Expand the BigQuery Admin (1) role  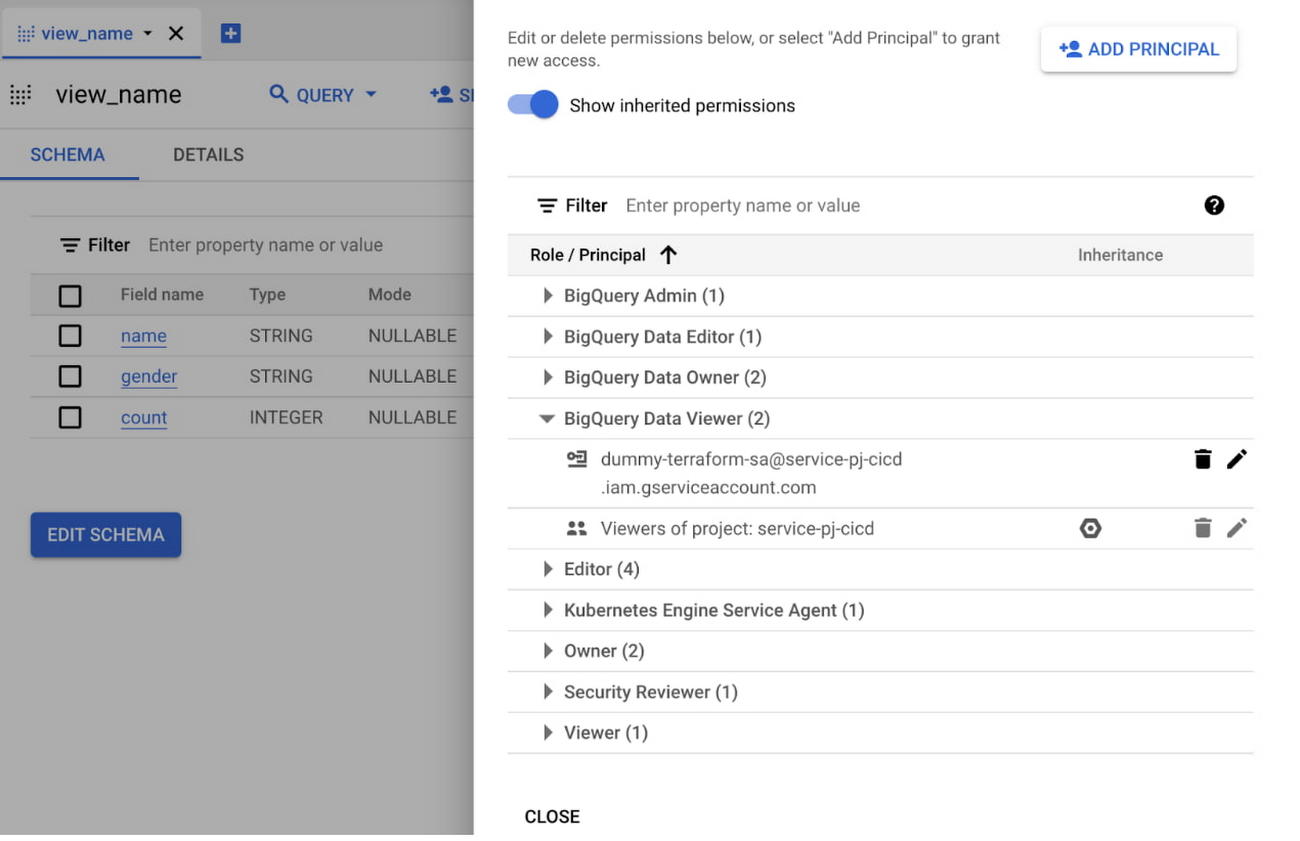[x=547, y=296]
